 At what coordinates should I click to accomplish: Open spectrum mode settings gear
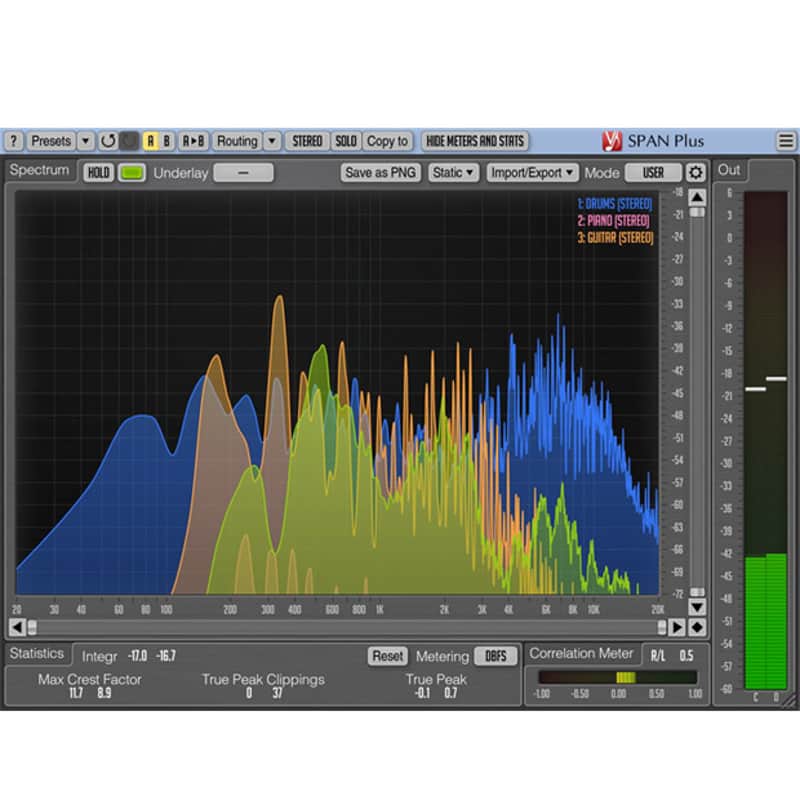(x=695, y=173)
